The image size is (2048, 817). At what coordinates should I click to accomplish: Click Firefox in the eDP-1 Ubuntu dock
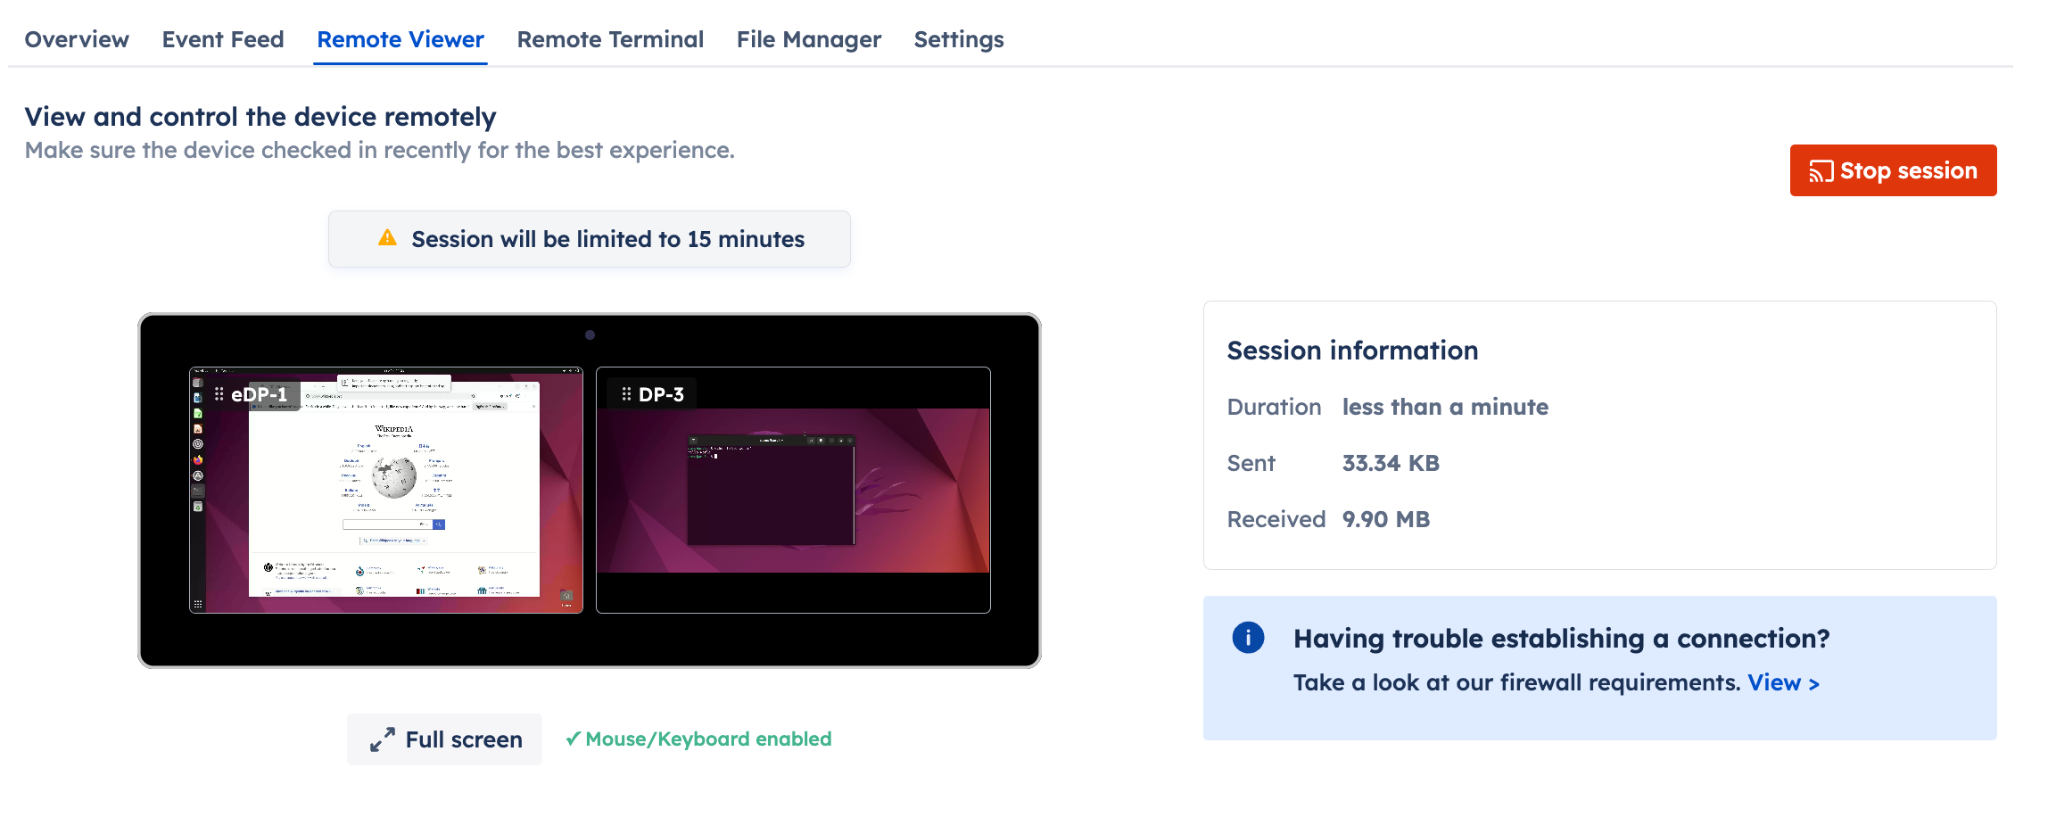click(198, 460)
